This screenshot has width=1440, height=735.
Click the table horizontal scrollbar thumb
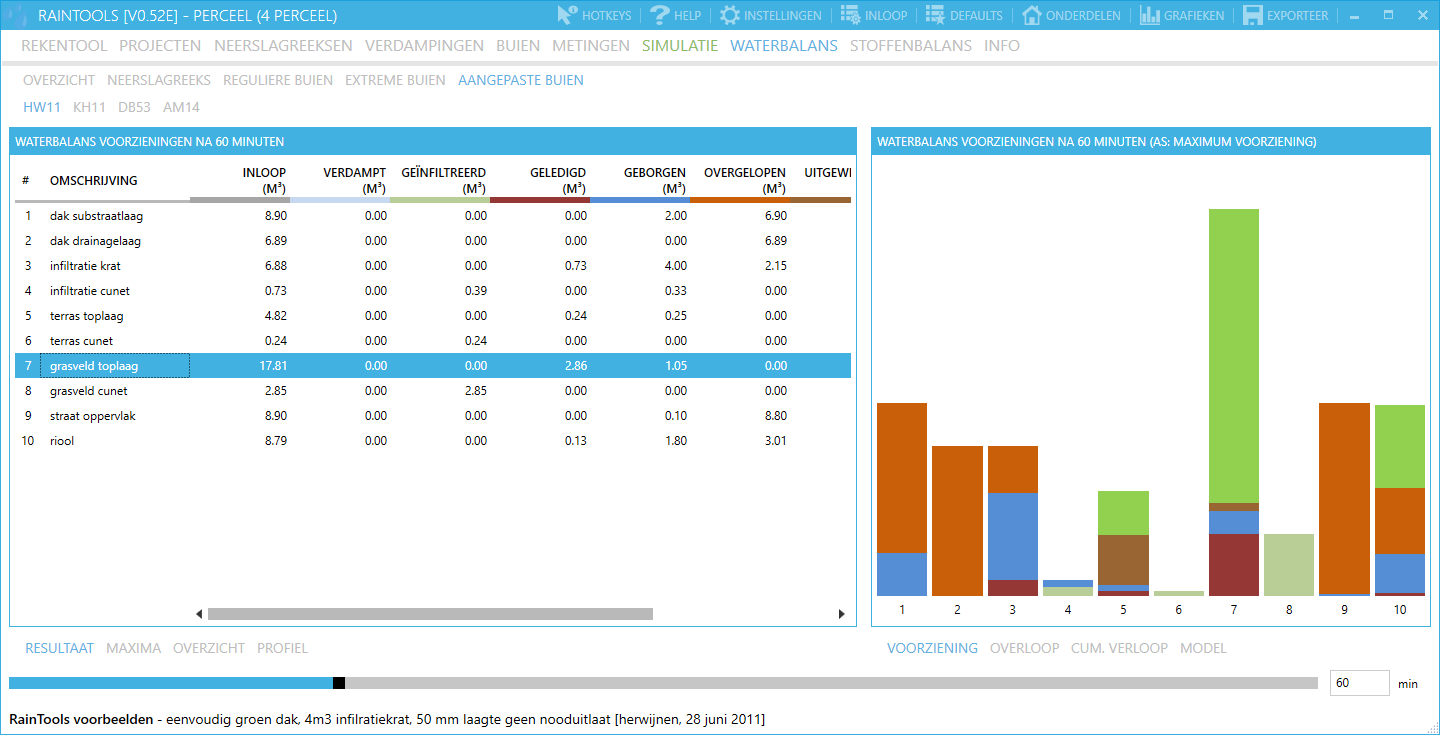[430, 614]
